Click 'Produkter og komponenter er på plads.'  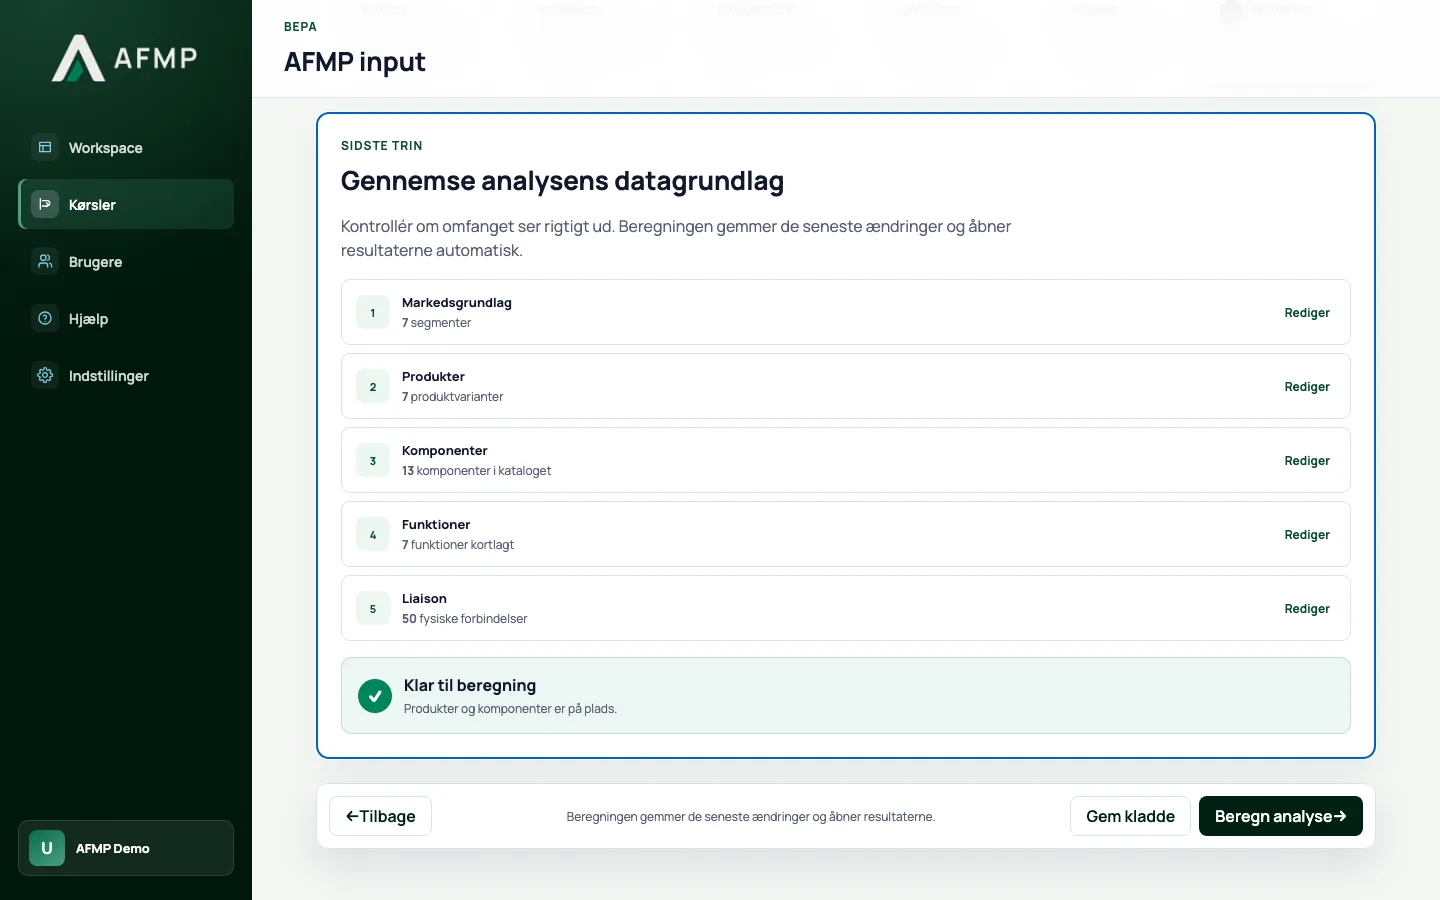pyautogui.click(x=510, y=709)
